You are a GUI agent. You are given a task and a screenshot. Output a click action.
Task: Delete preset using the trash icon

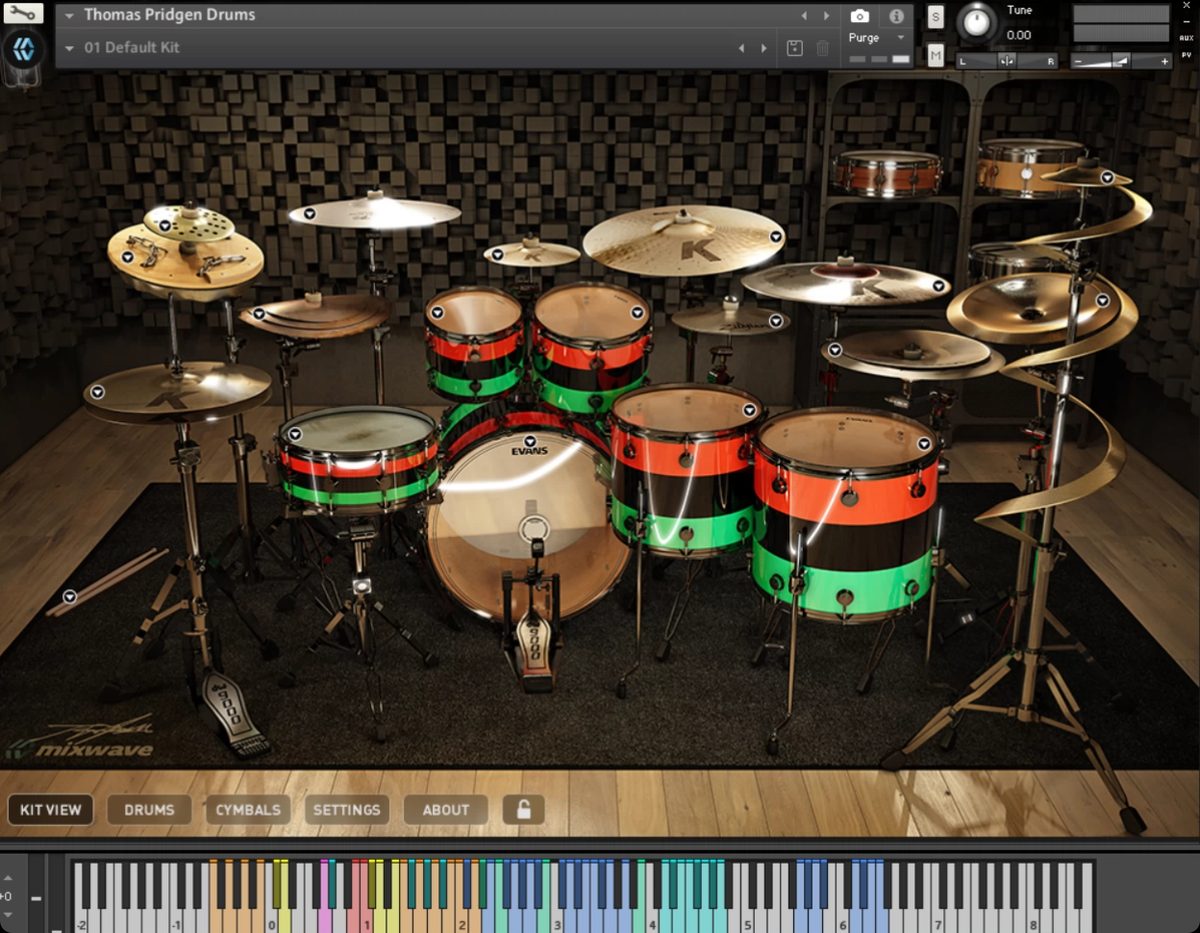click(x=822, y=48)
